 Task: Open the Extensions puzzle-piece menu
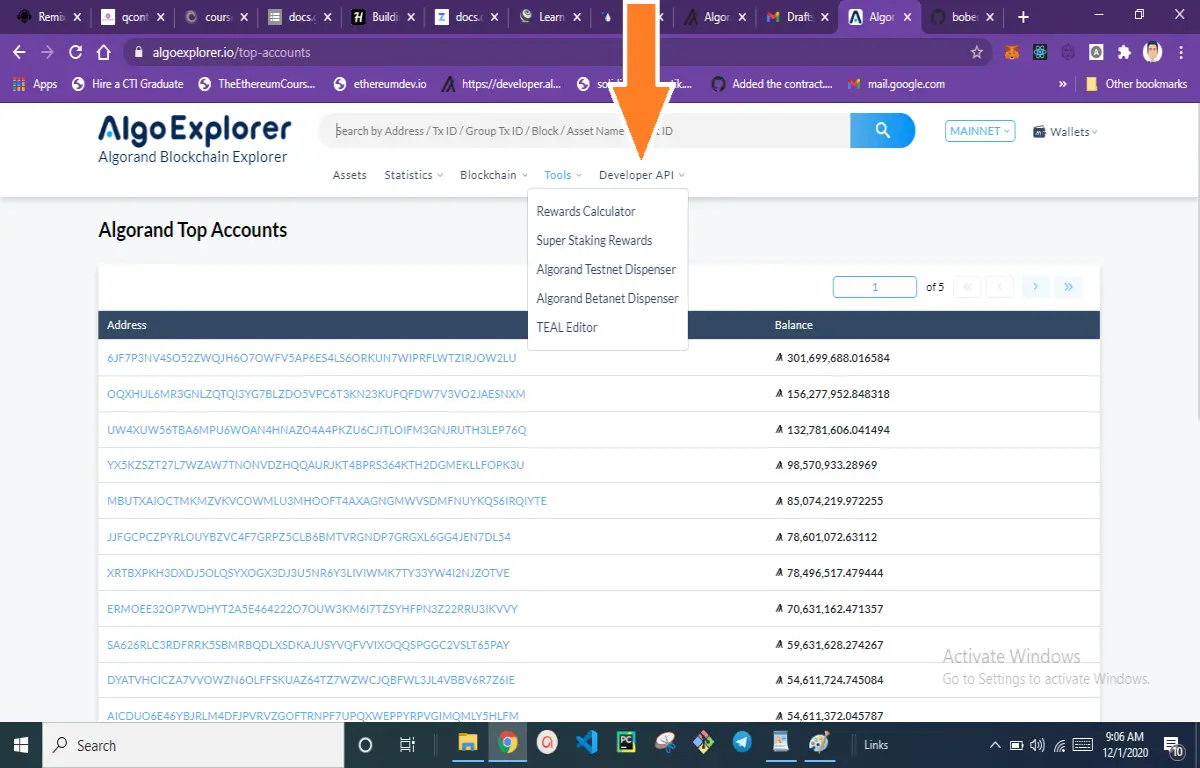tap(1124, 52)
